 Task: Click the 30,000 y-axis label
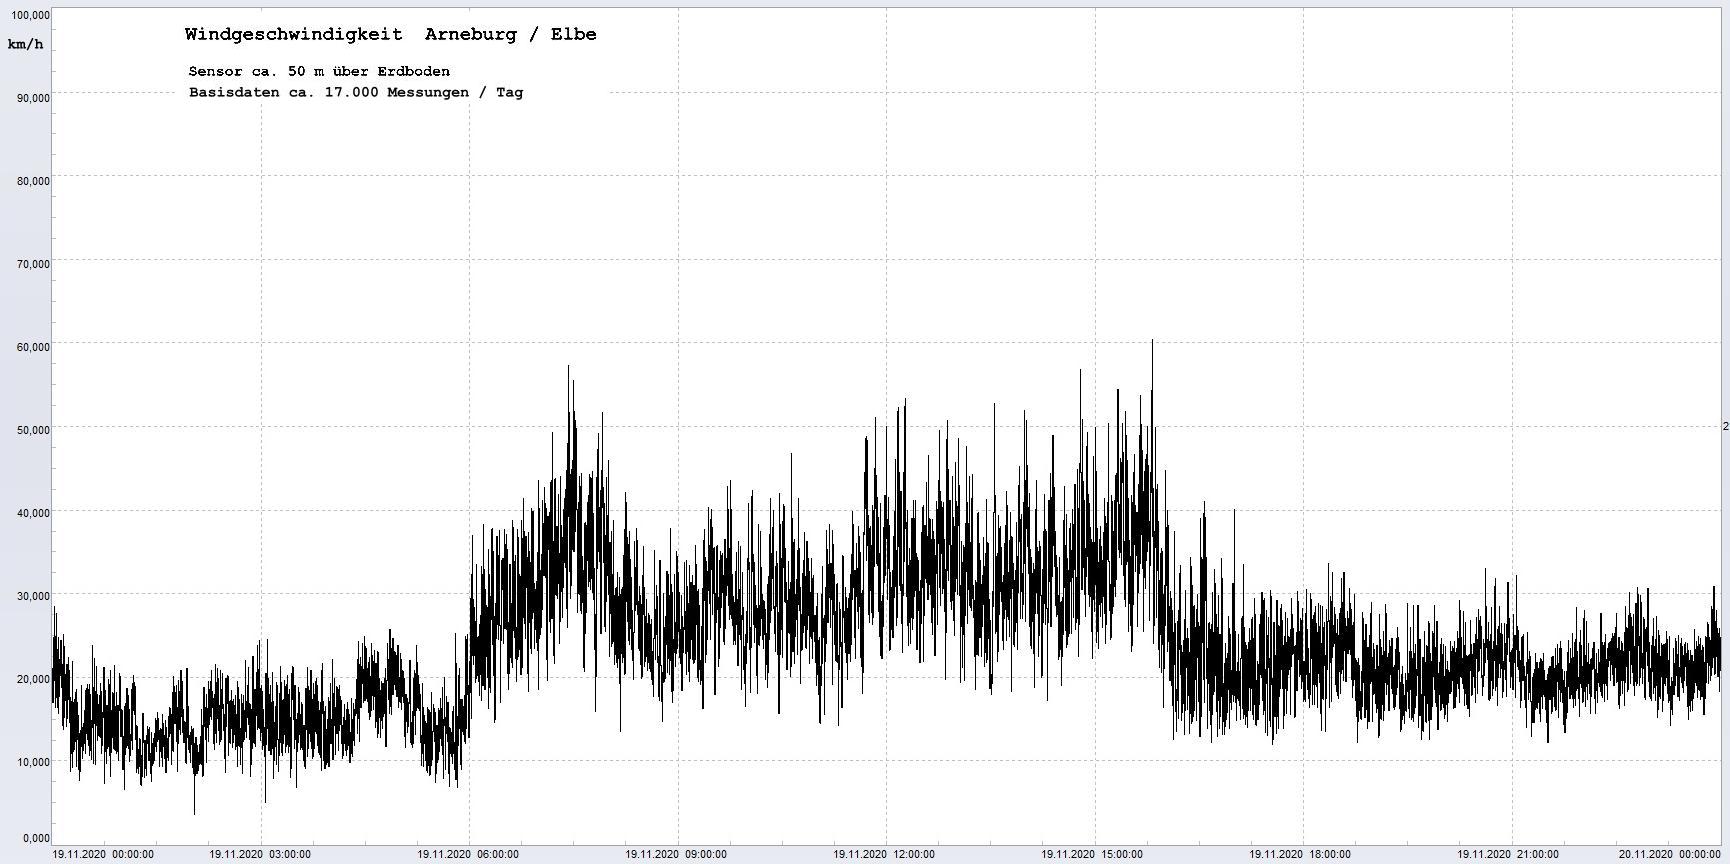click(x=29, y=596)
